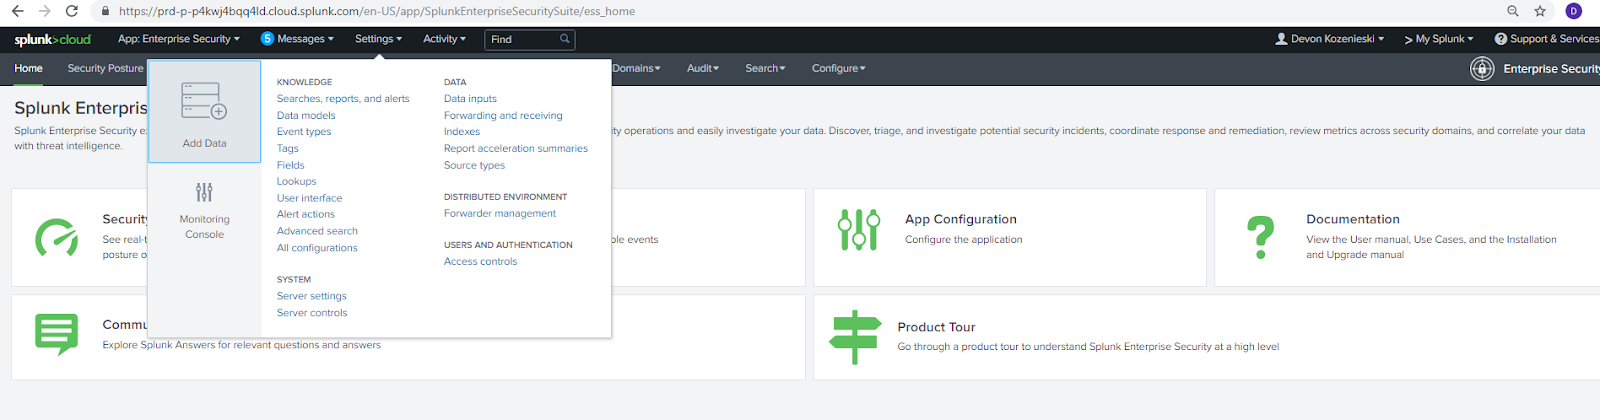1600x420 pixels.
Task: Click the Product Tour signpost icon
Action: coord(855,337)
